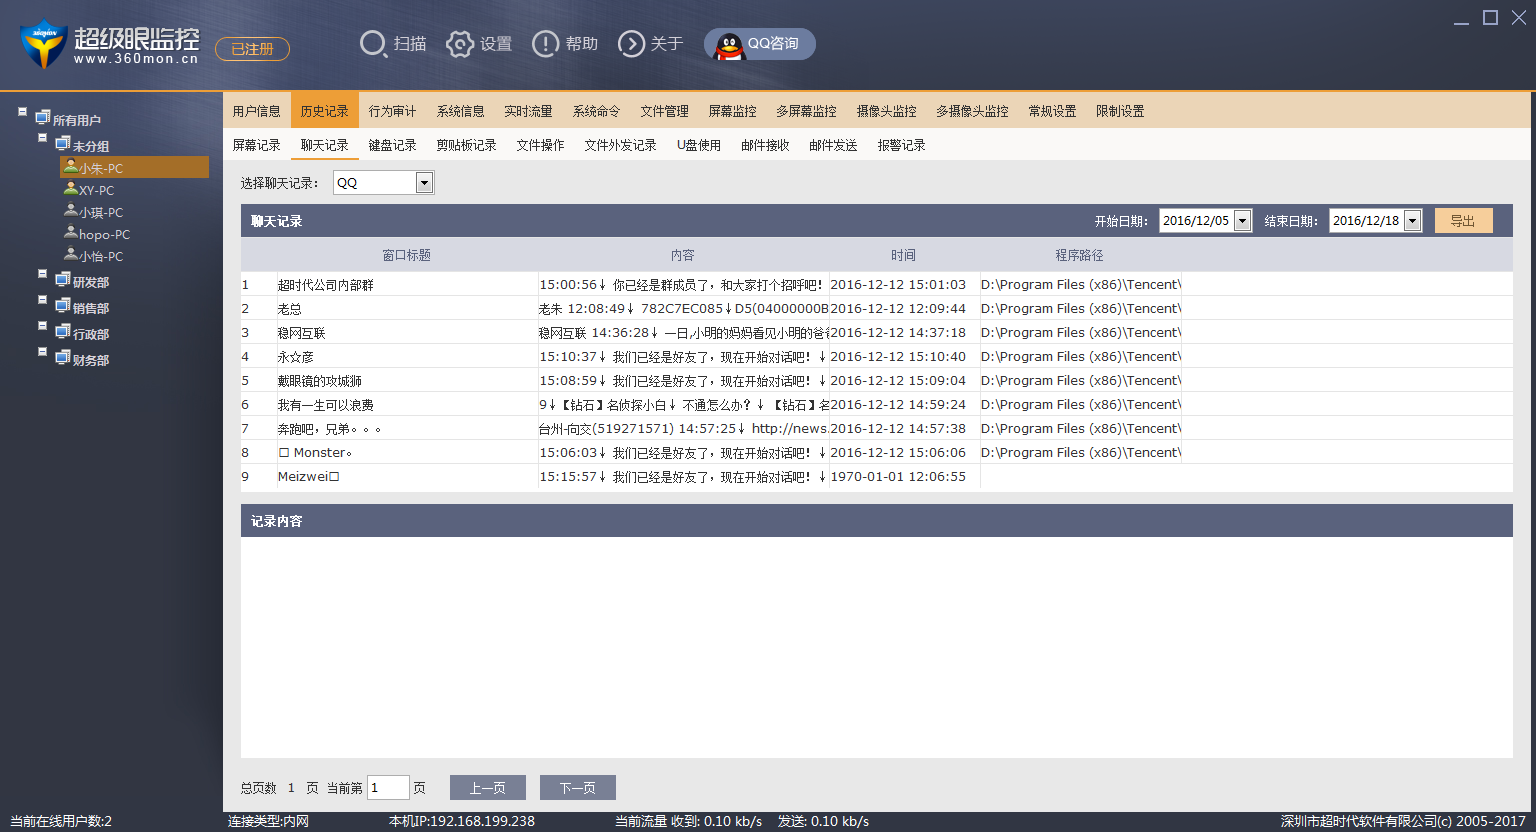Select chat row 戴眼镜的攻城狮
The image size is (1536, 832).
877,380
